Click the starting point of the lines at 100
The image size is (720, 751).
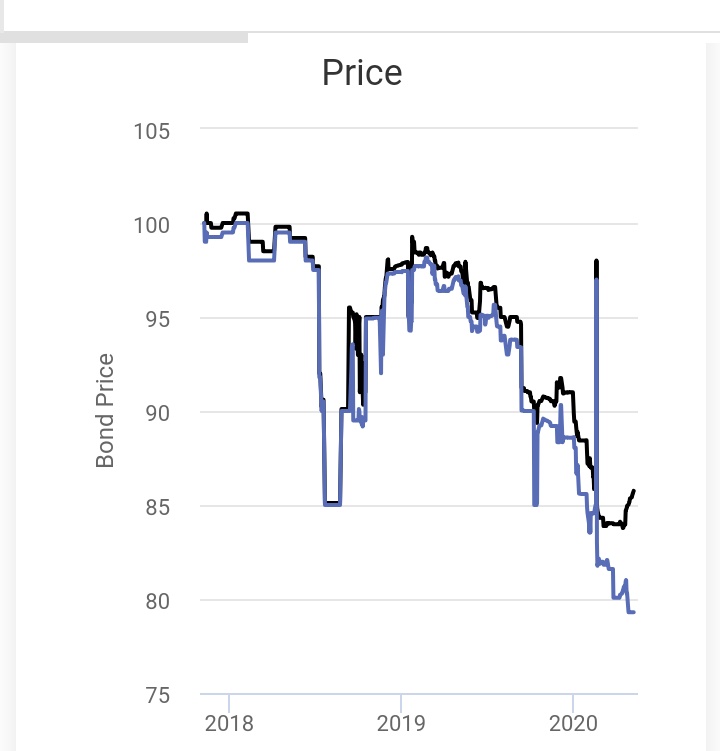click(204, 222)
